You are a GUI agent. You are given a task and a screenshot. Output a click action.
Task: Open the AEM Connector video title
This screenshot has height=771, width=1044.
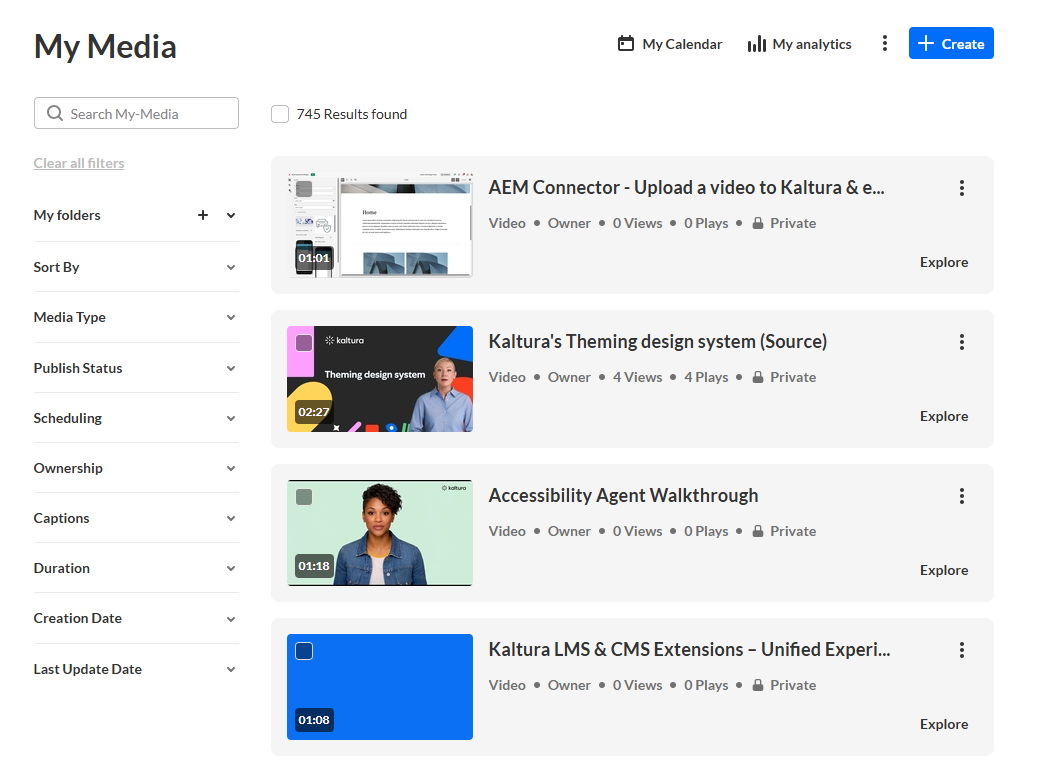click(686, 188)
